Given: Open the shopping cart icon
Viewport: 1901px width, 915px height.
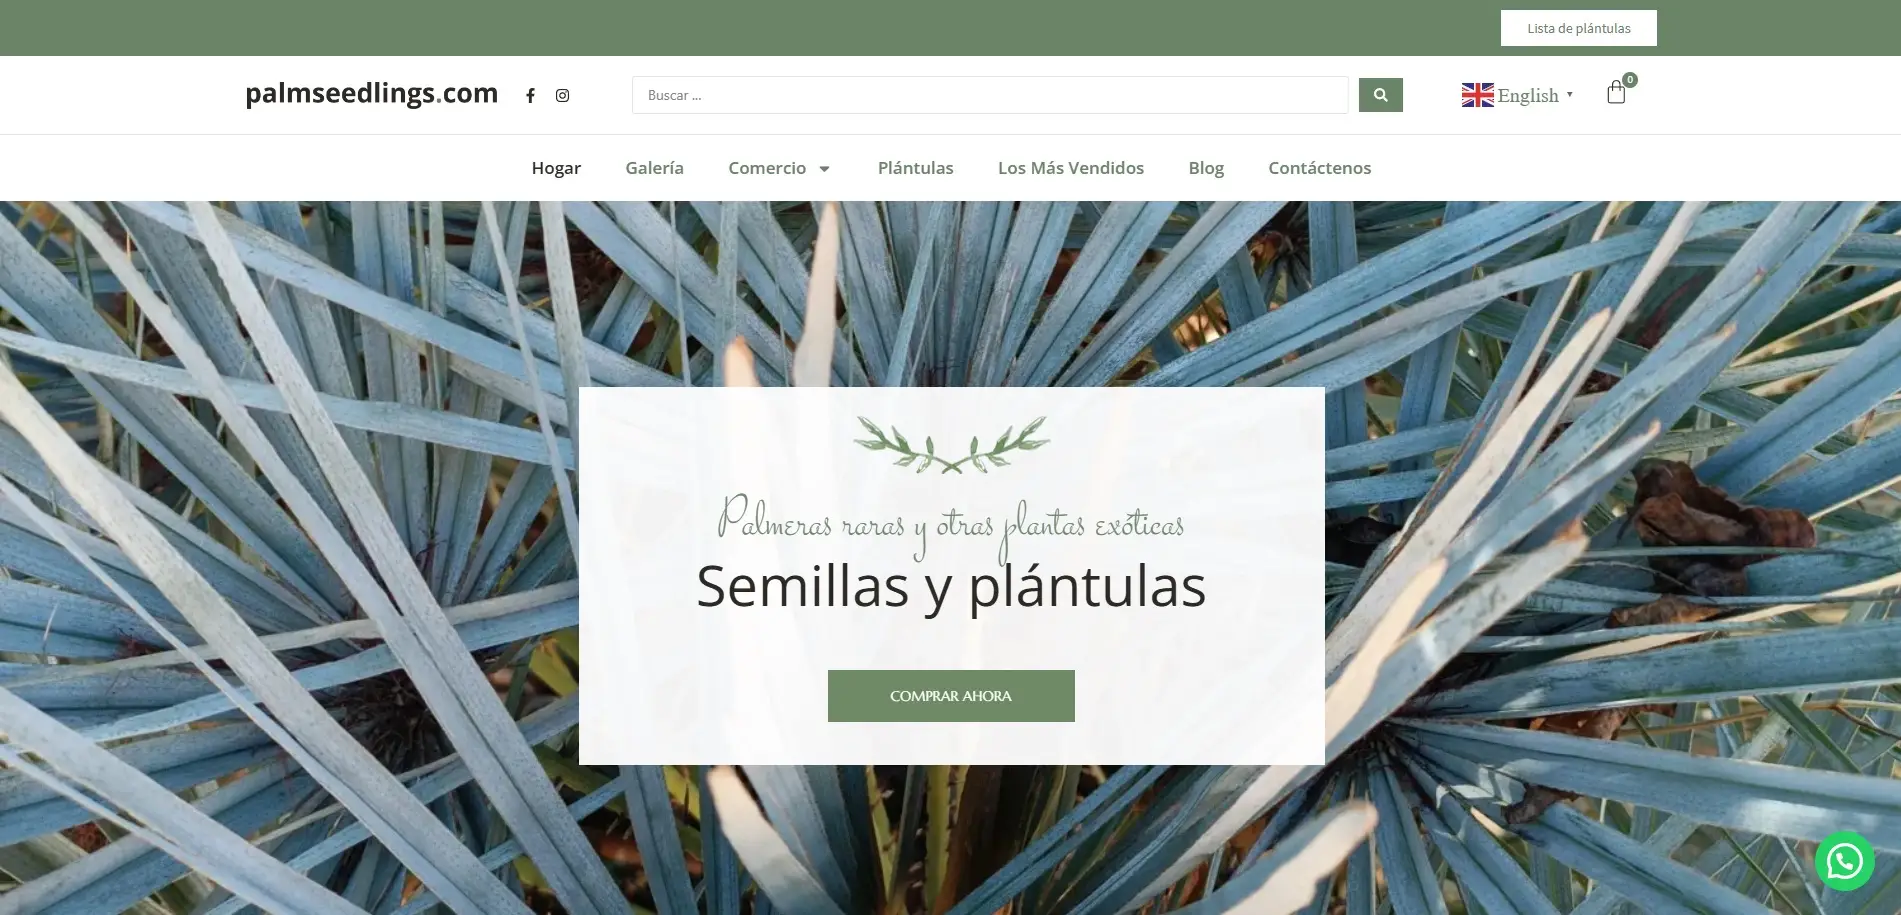Looking at the screenshot, I should [1616, 93].
